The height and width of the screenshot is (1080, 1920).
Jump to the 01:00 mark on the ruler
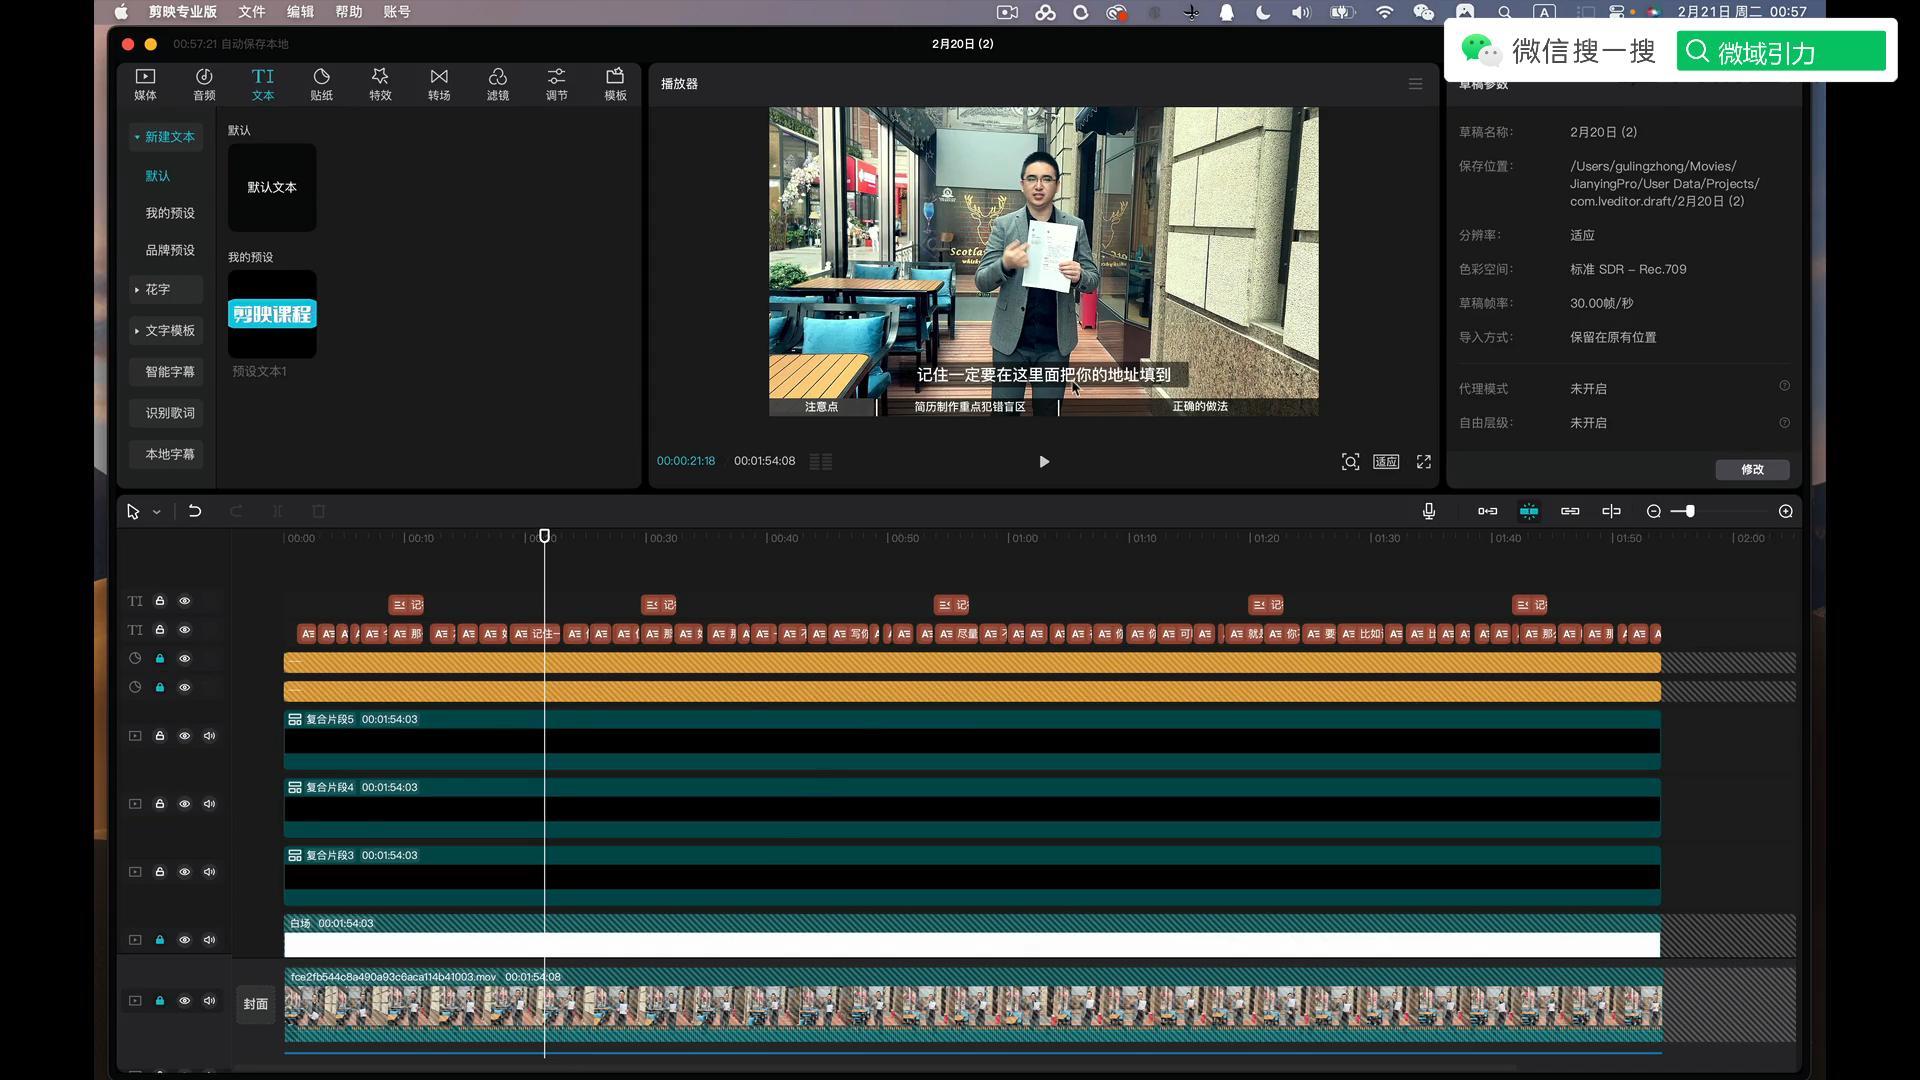coord(1023,538)
